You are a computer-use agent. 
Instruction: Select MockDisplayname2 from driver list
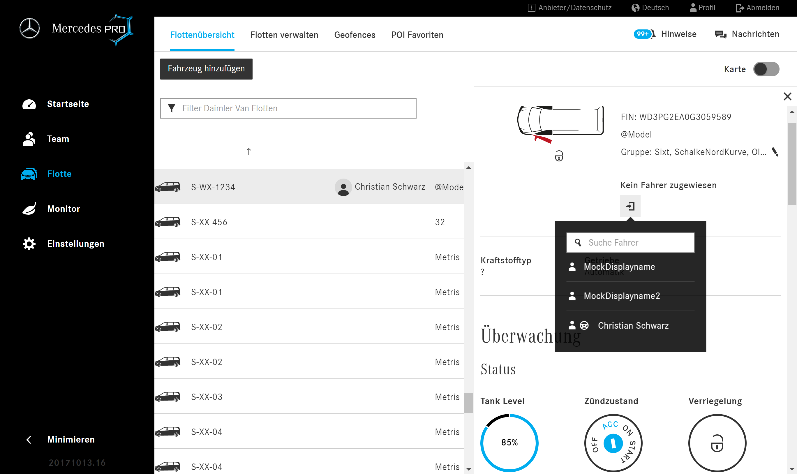click(x=622, y=296)
